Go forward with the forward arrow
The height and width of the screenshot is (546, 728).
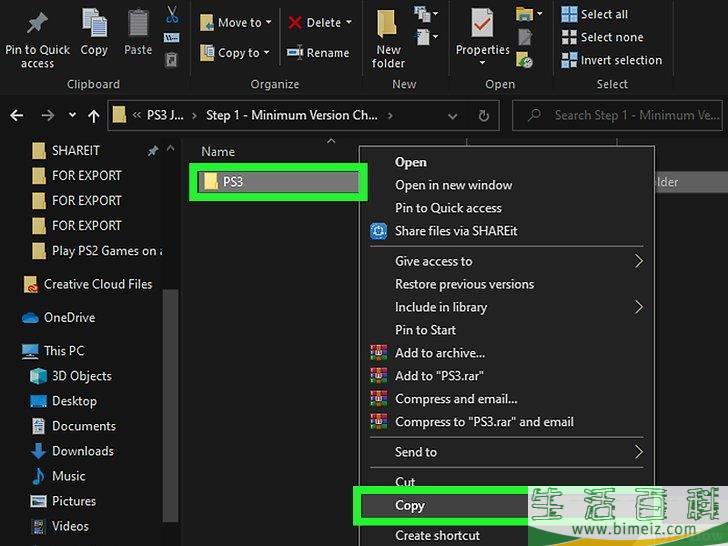47,115
